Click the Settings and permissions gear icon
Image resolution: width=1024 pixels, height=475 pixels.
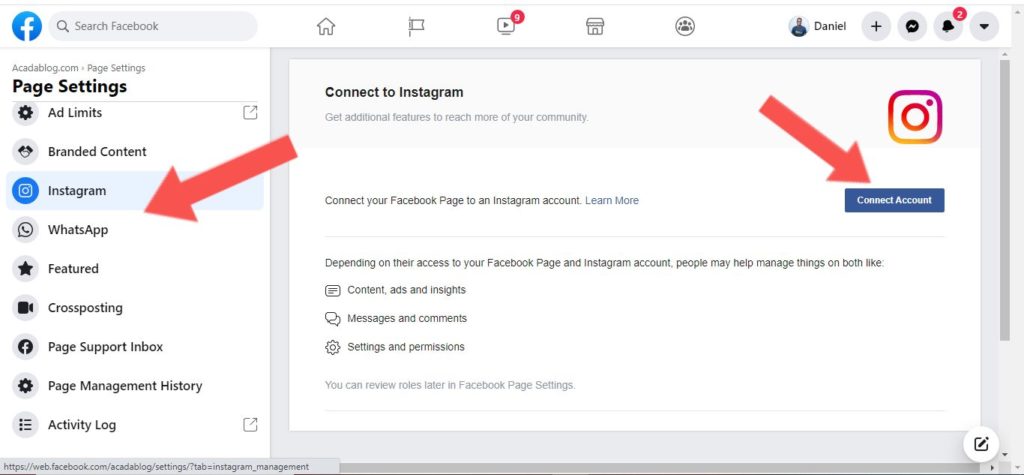pyautogui.click(x=332, y=347)
